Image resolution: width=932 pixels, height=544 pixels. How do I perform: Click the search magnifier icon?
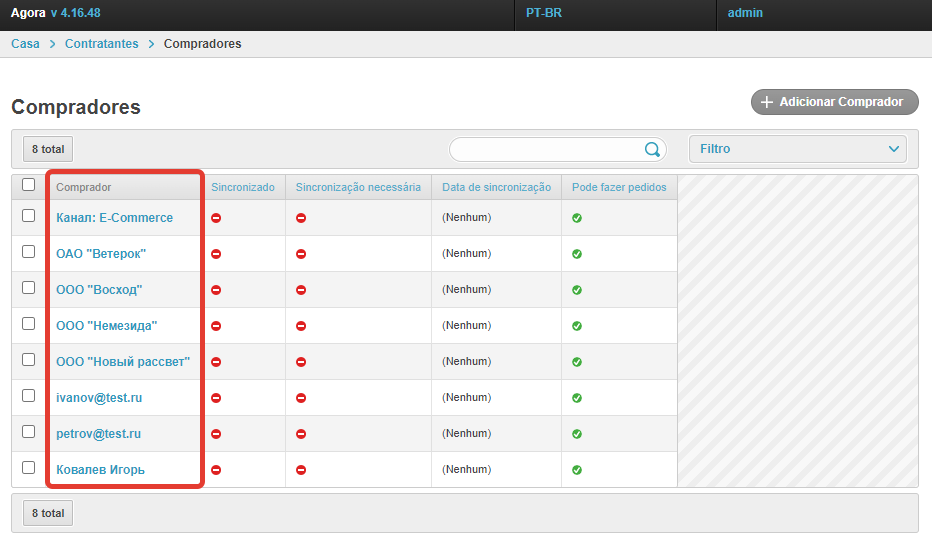pyautogui.click(x=652, y=149)
